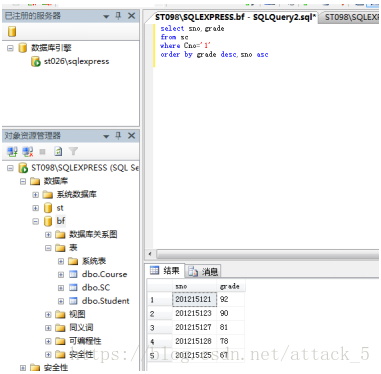Image resolution: width=381 pixels, height=374 pixels.
Task: Expand the st database node
Action: pyautogui.click(x=36, y=208)
